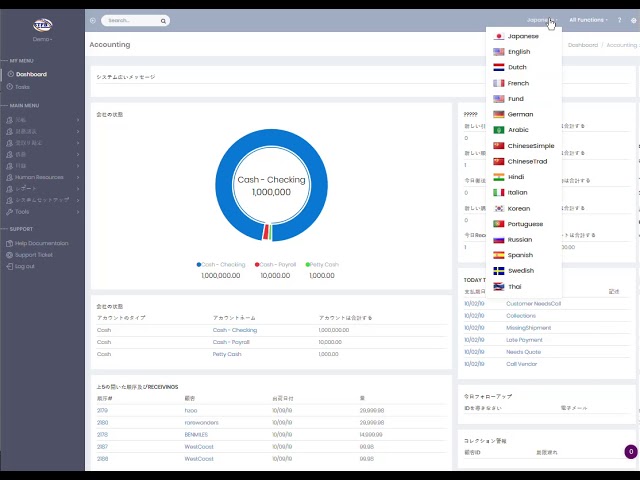Open order number 2180

(102, 422)
